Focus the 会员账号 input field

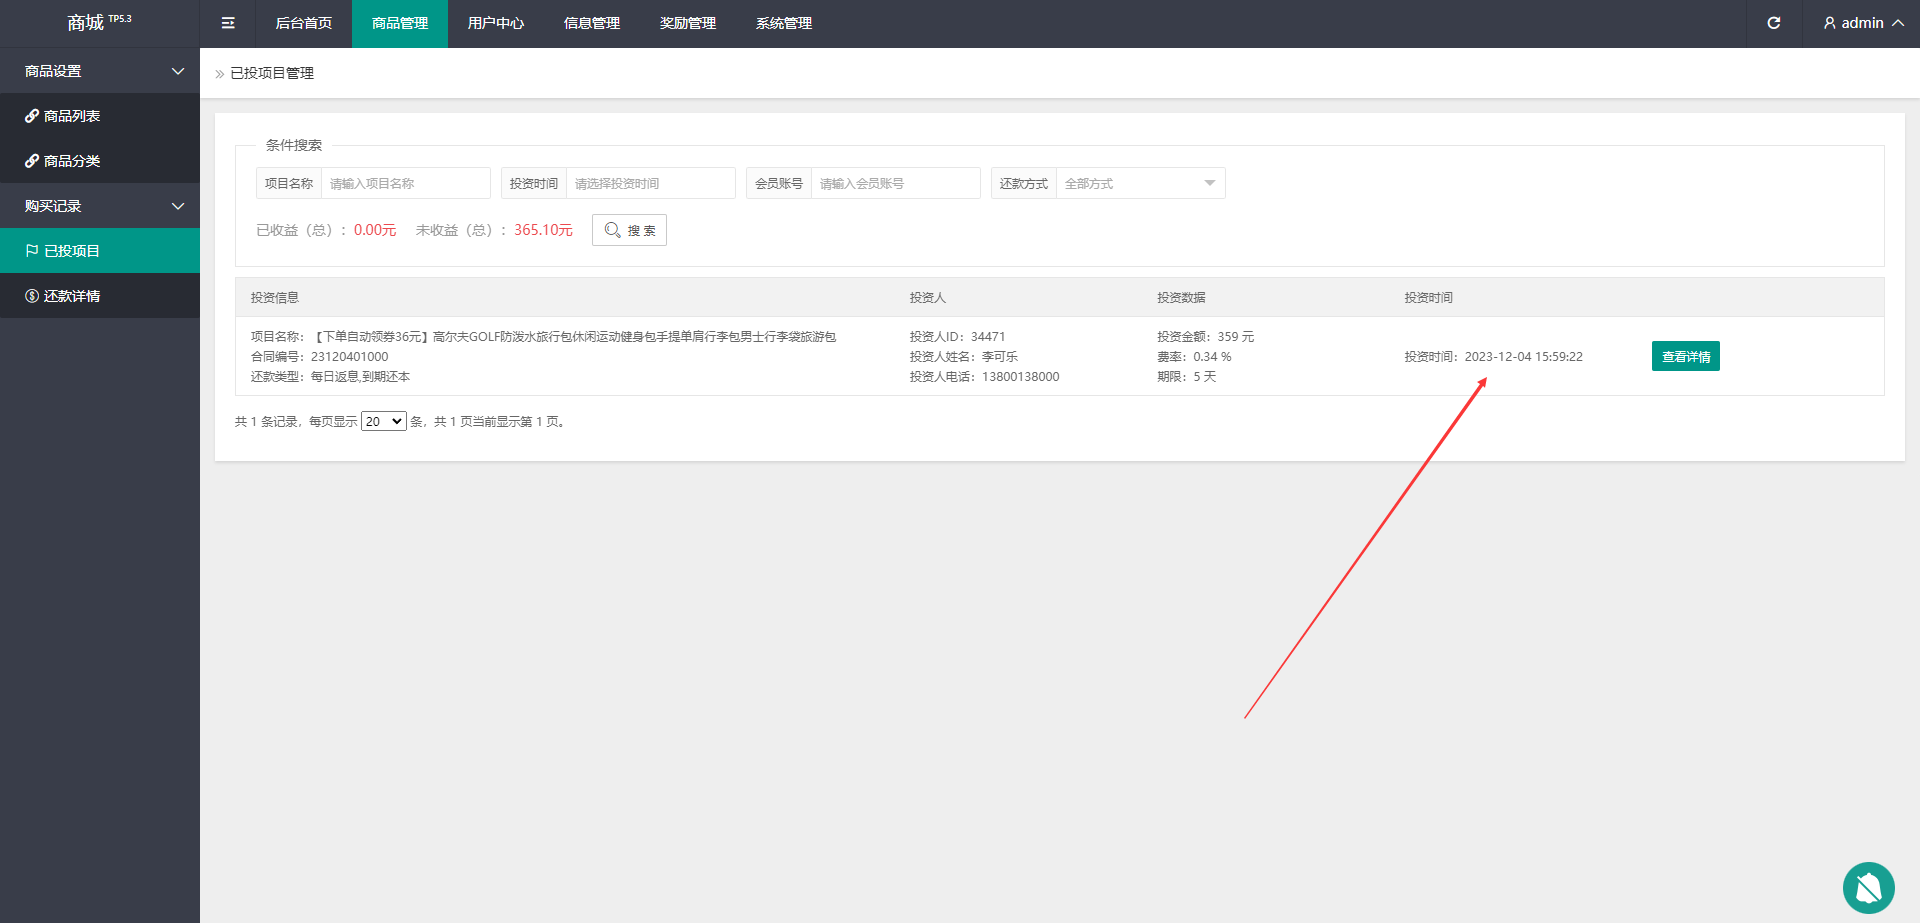click(x=895, y=183)
